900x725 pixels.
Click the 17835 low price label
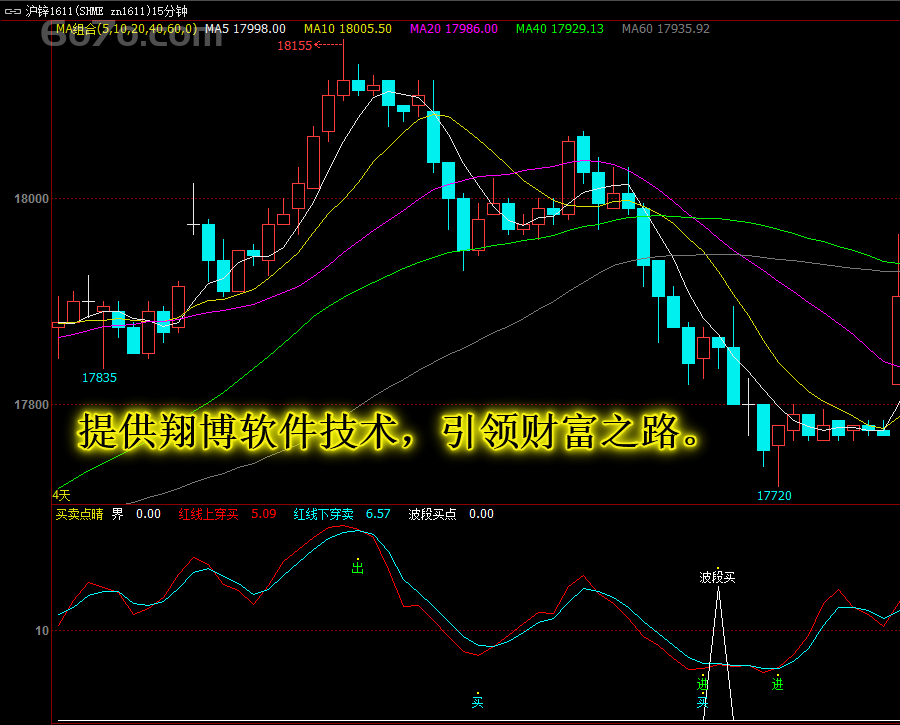coord(99,377)
